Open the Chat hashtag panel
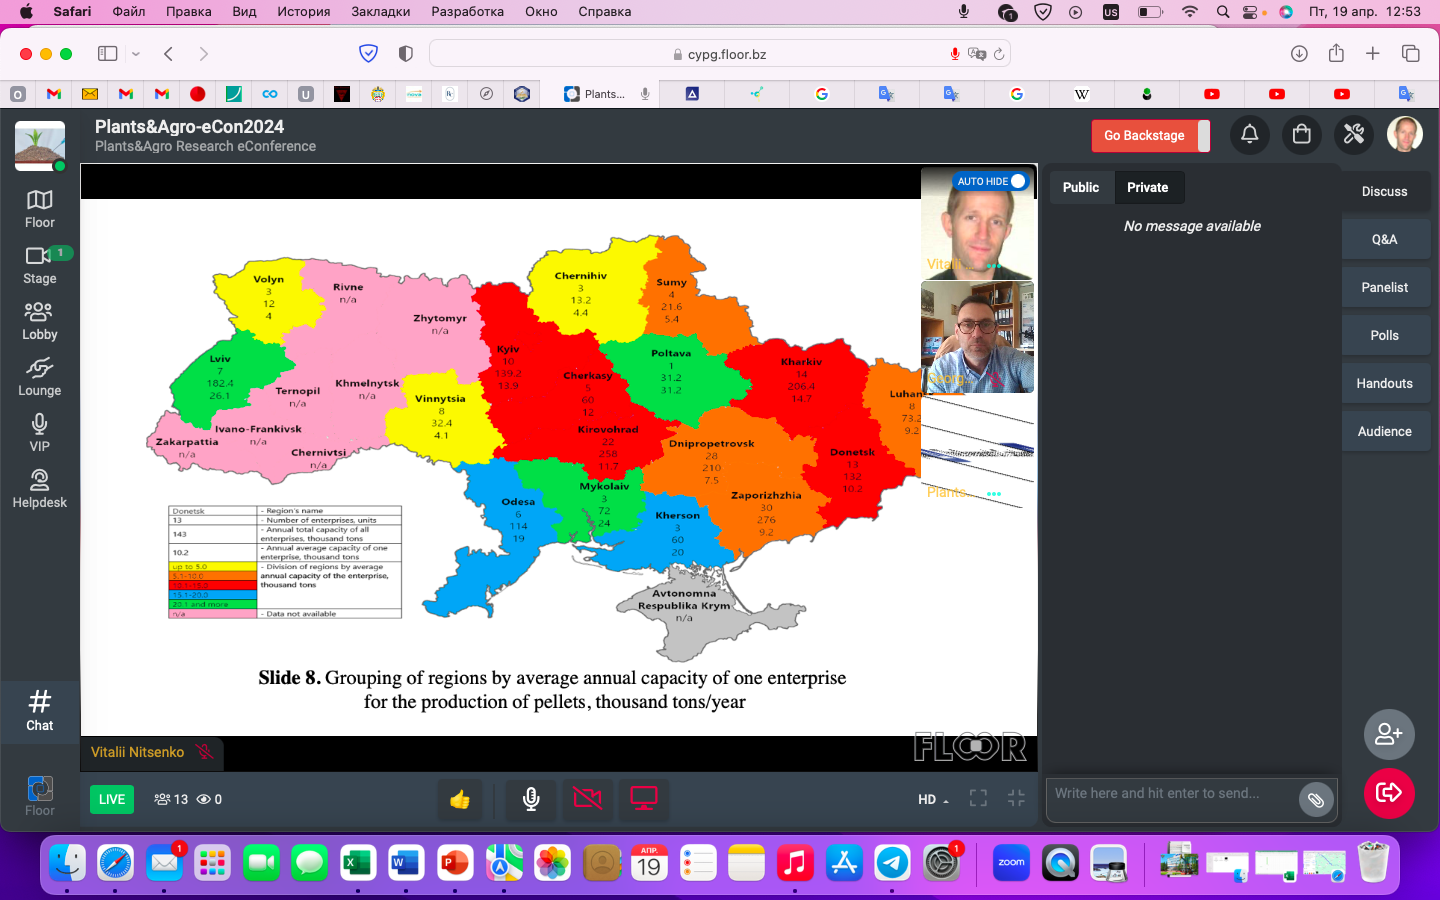 pyautogui.click(x=39, y=711)
